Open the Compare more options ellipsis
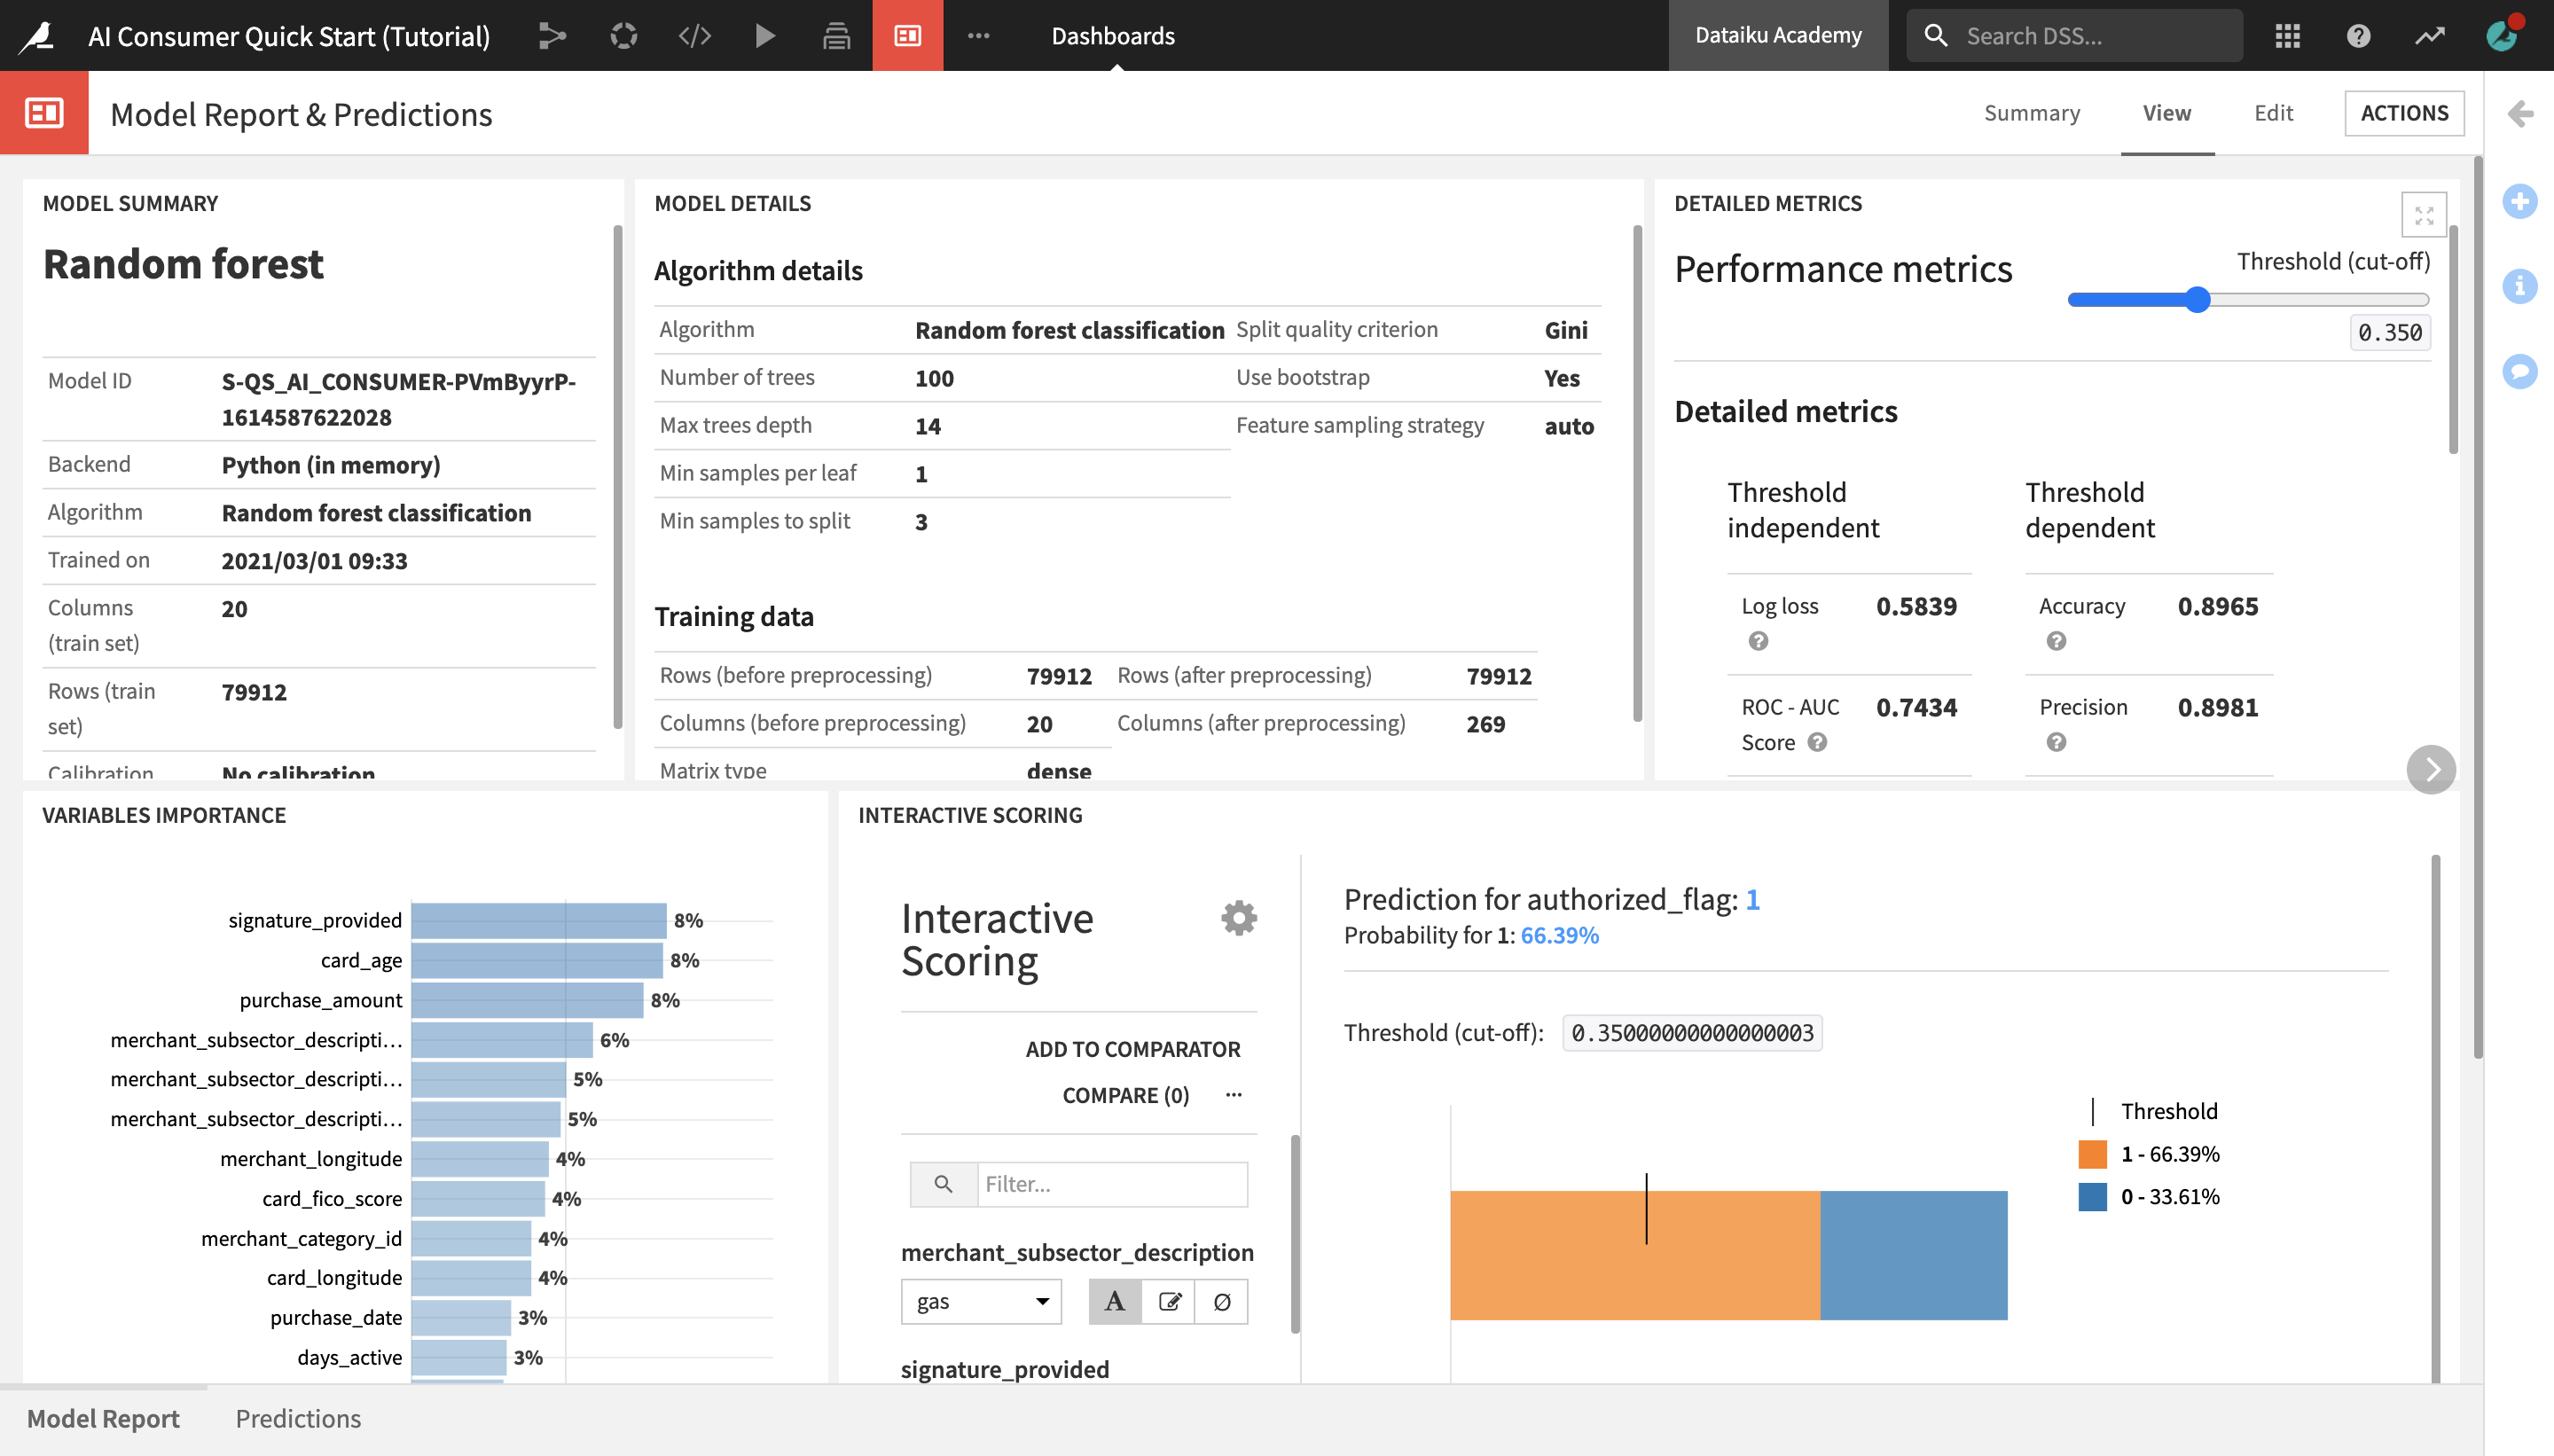The height and width of the screenshot is (1456, 2554). pyautogui.click(x=1233, y=1095)
